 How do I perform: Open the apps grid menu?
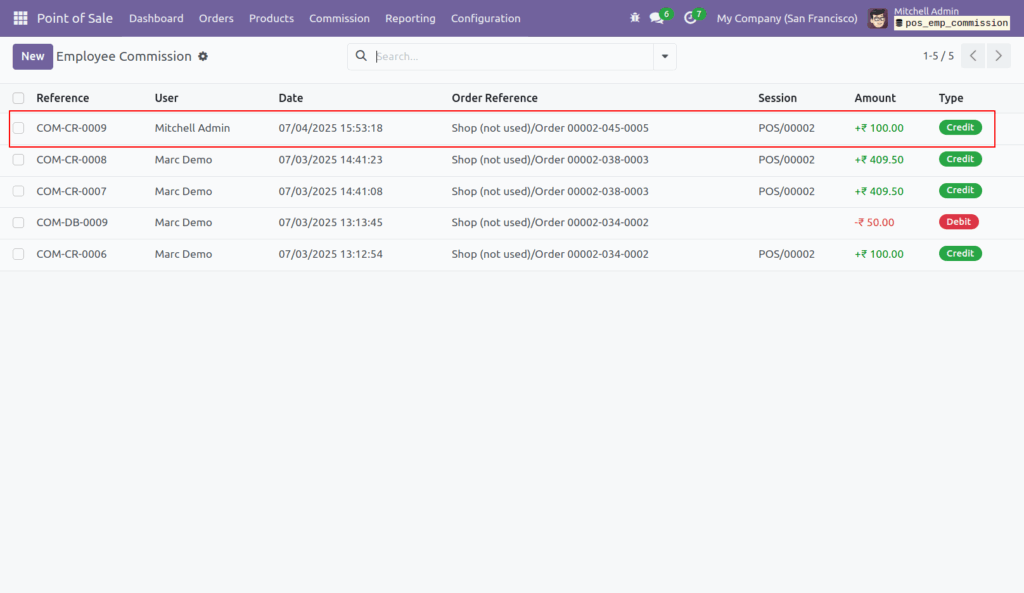[x=19, y=18]
